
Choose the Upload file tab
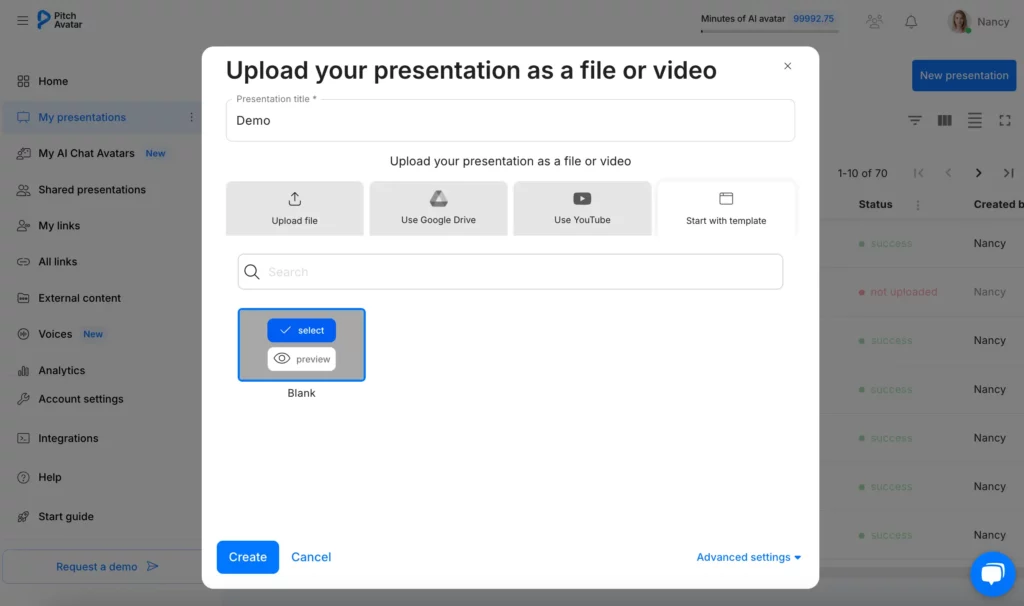point(294,208)
